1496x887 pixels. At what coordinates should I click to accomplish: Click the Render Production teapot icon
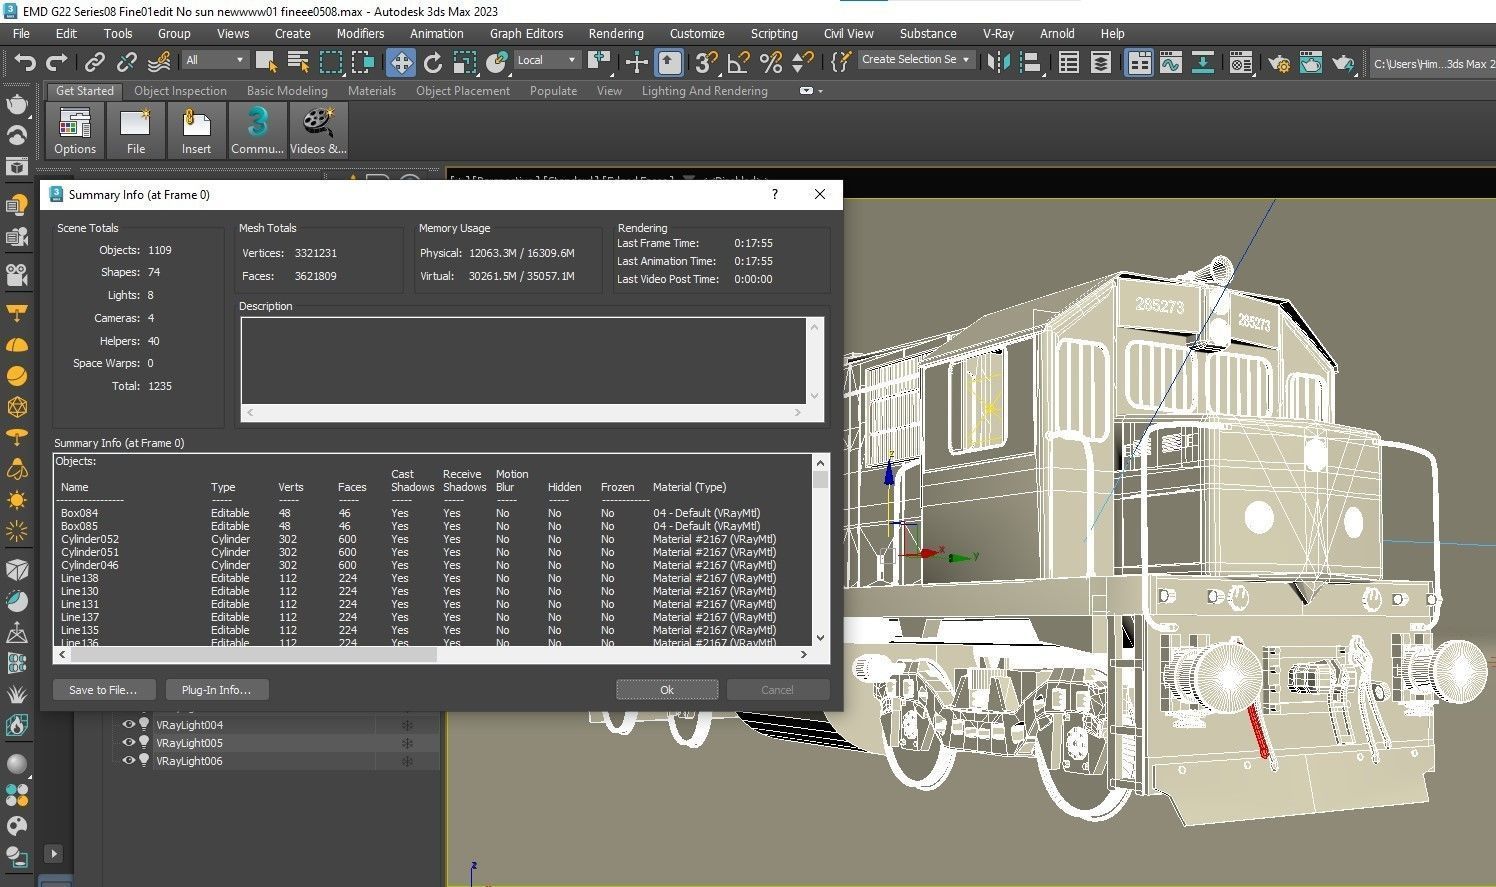tap(1343, 63)
